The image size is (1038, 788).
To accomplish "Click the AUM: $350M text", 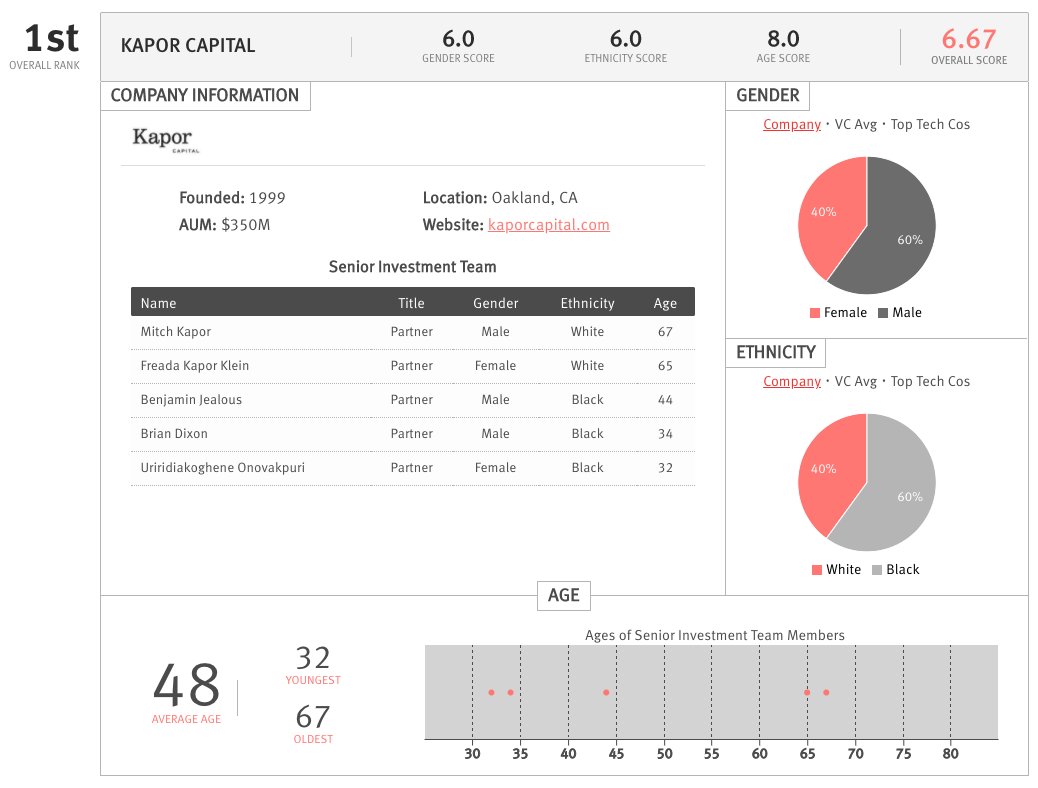I will tap(224, 225).
